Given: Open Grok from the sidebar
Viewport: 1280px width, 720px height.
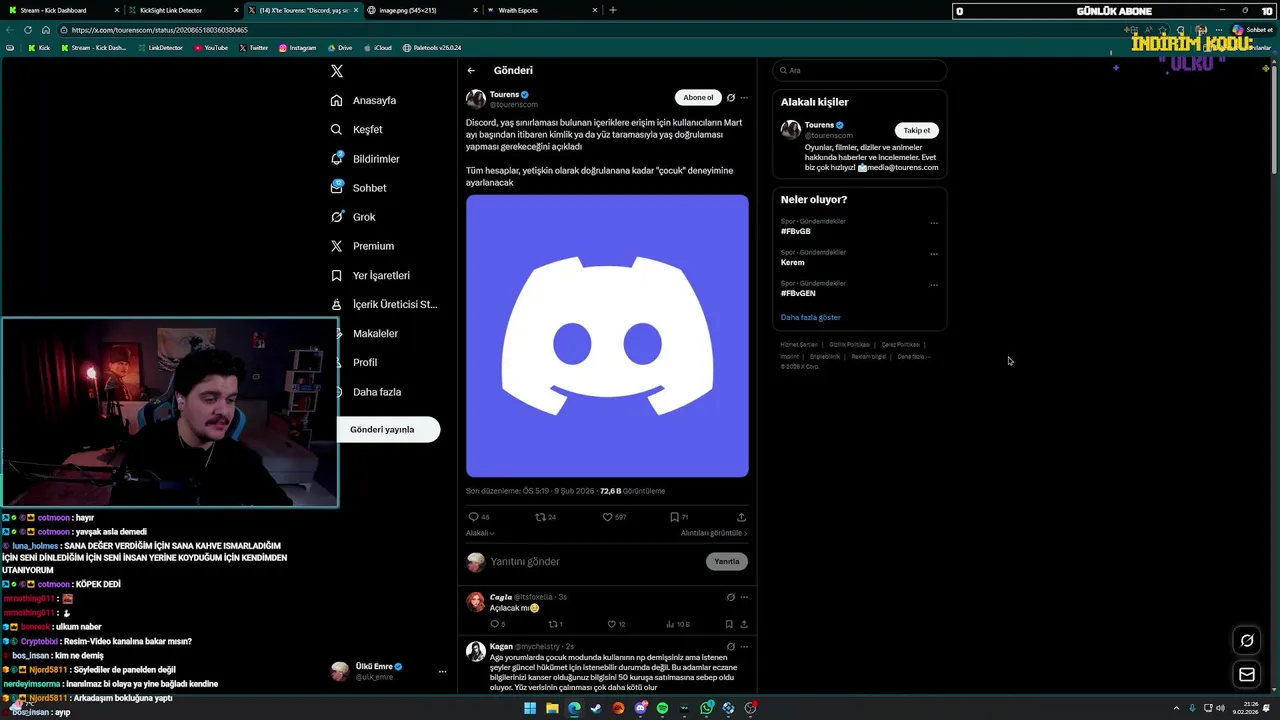Looking at the screenshot, I should 353,217.
